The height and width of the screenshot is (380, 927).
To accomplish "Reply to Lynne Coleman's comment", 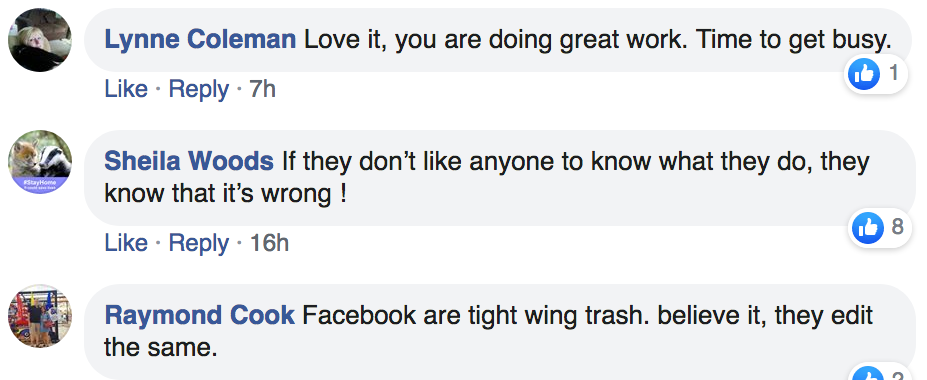I will pyautogui.click(x=199, y=90).
